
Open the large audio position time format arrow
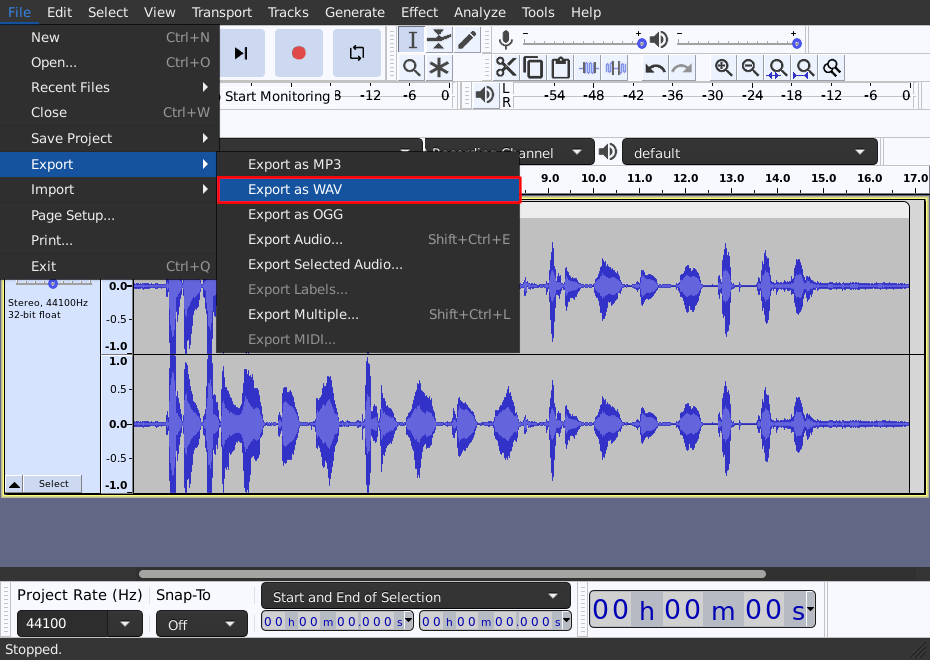coord(810,608)
